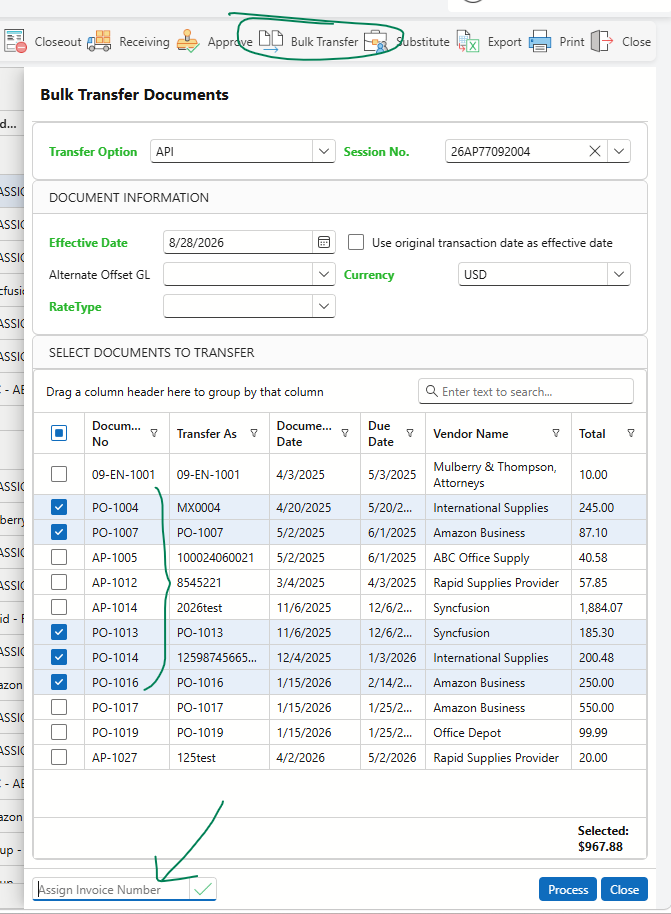Open filter for Document Date column

pos(345,433)
